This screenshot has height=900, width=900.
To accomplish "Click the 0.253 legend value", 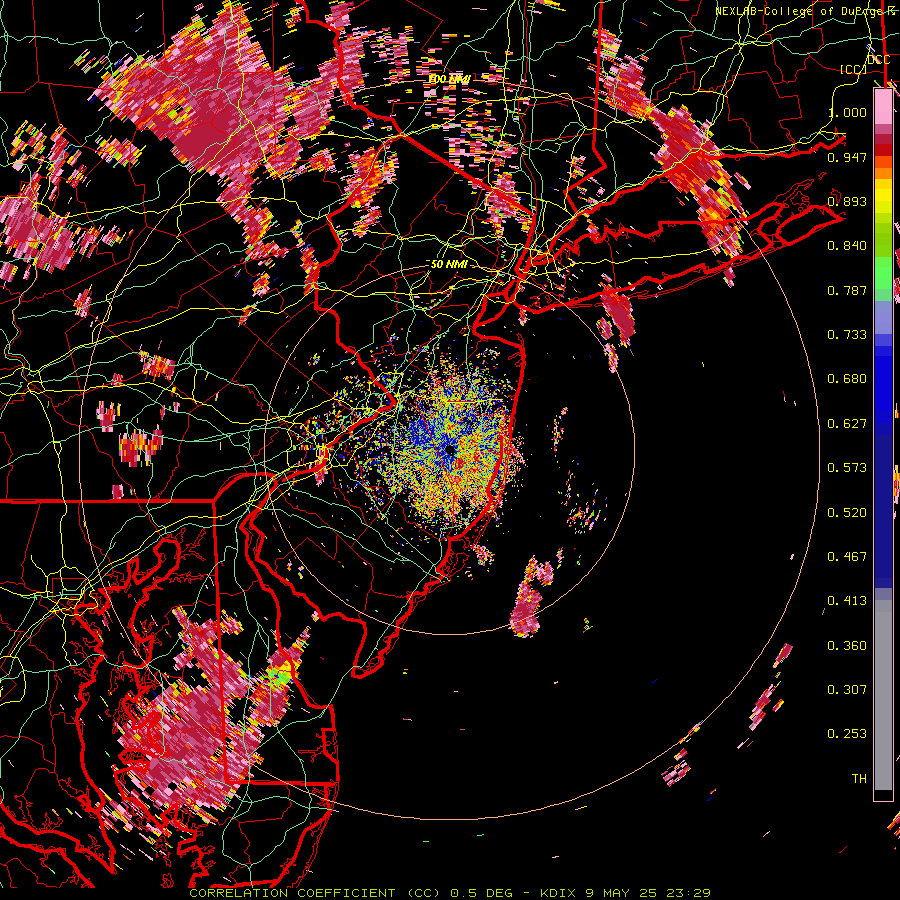I will tap(847, 734).
